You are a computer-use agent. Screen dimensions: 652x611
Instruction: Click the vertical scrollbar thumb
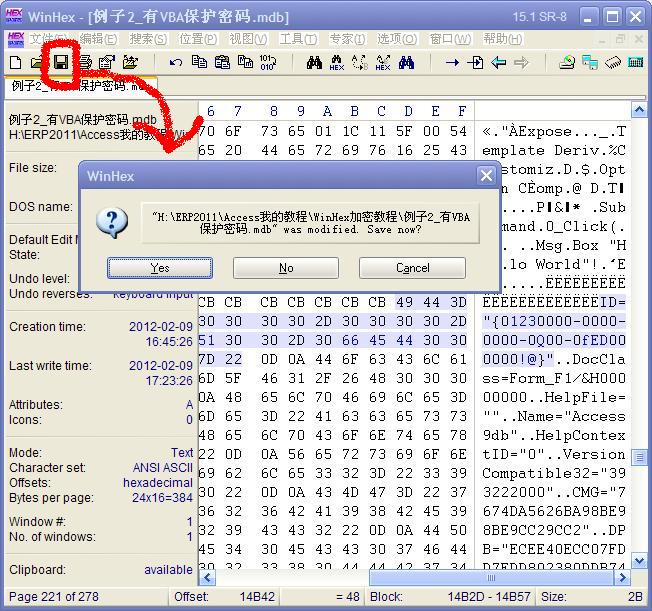(x=639, y=458)
